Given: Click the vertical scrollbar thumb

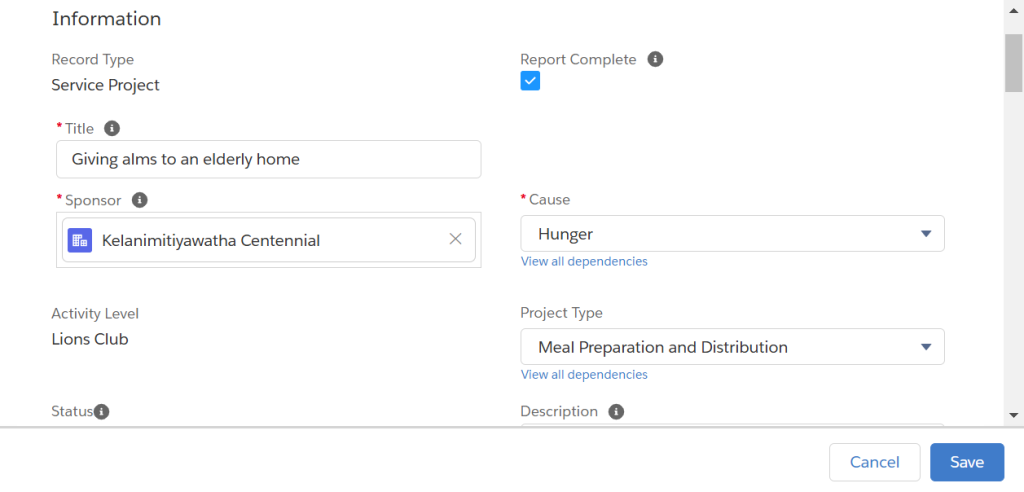Looking at the screenshot, I should coord(1014,62).
